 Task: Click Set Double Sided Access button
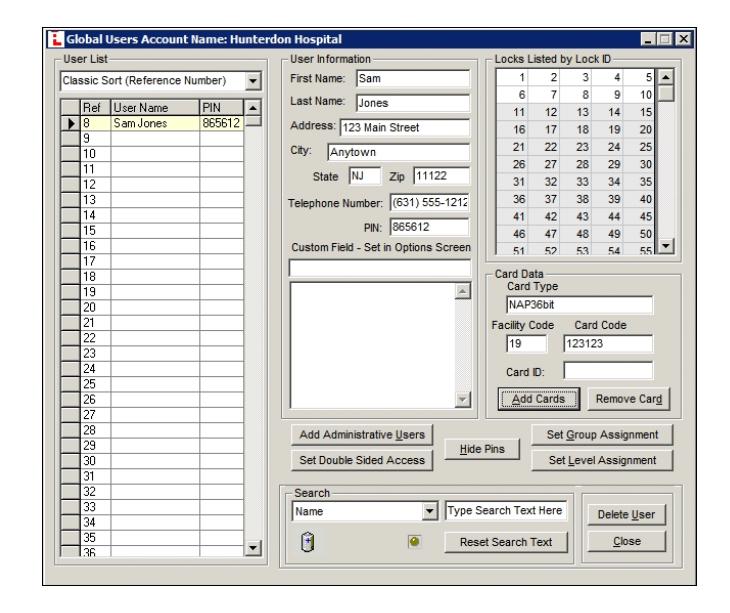362,460
